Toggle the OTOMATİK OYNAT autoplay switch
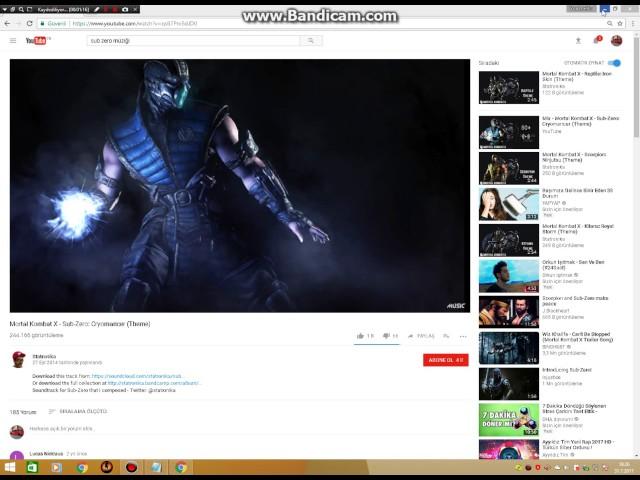Screen dimensions: 640x480 click(x=614, y=63)
